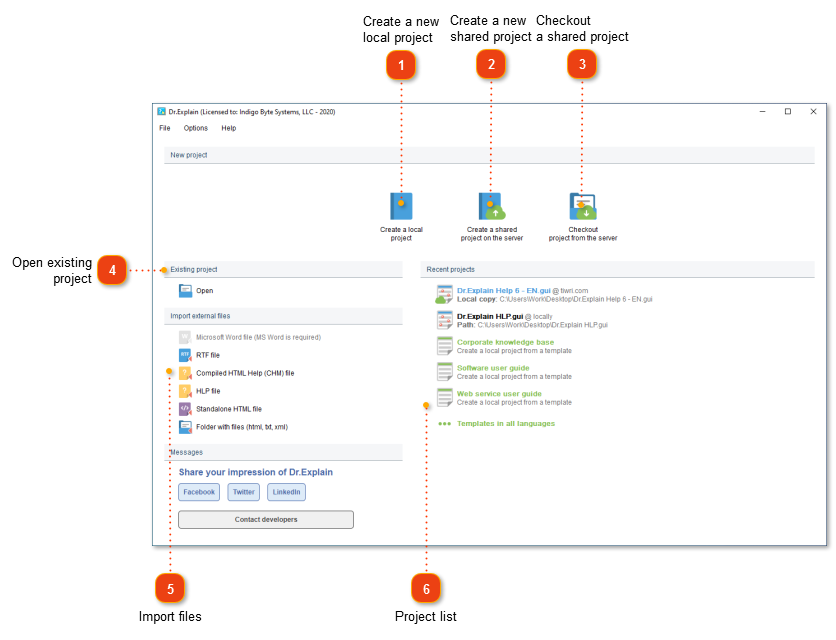Click the Standalone HTML file icon
Image resolution: width=836 pixels, height=640 pixels.
(x=185, y=409)
